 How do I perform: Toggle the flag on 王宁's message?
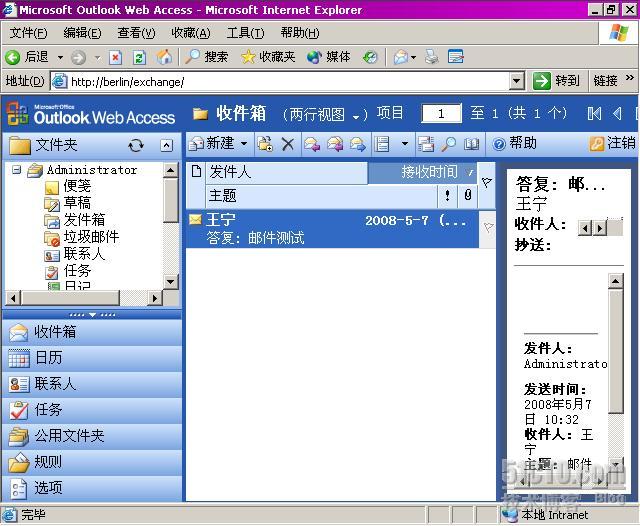point(488,228)
